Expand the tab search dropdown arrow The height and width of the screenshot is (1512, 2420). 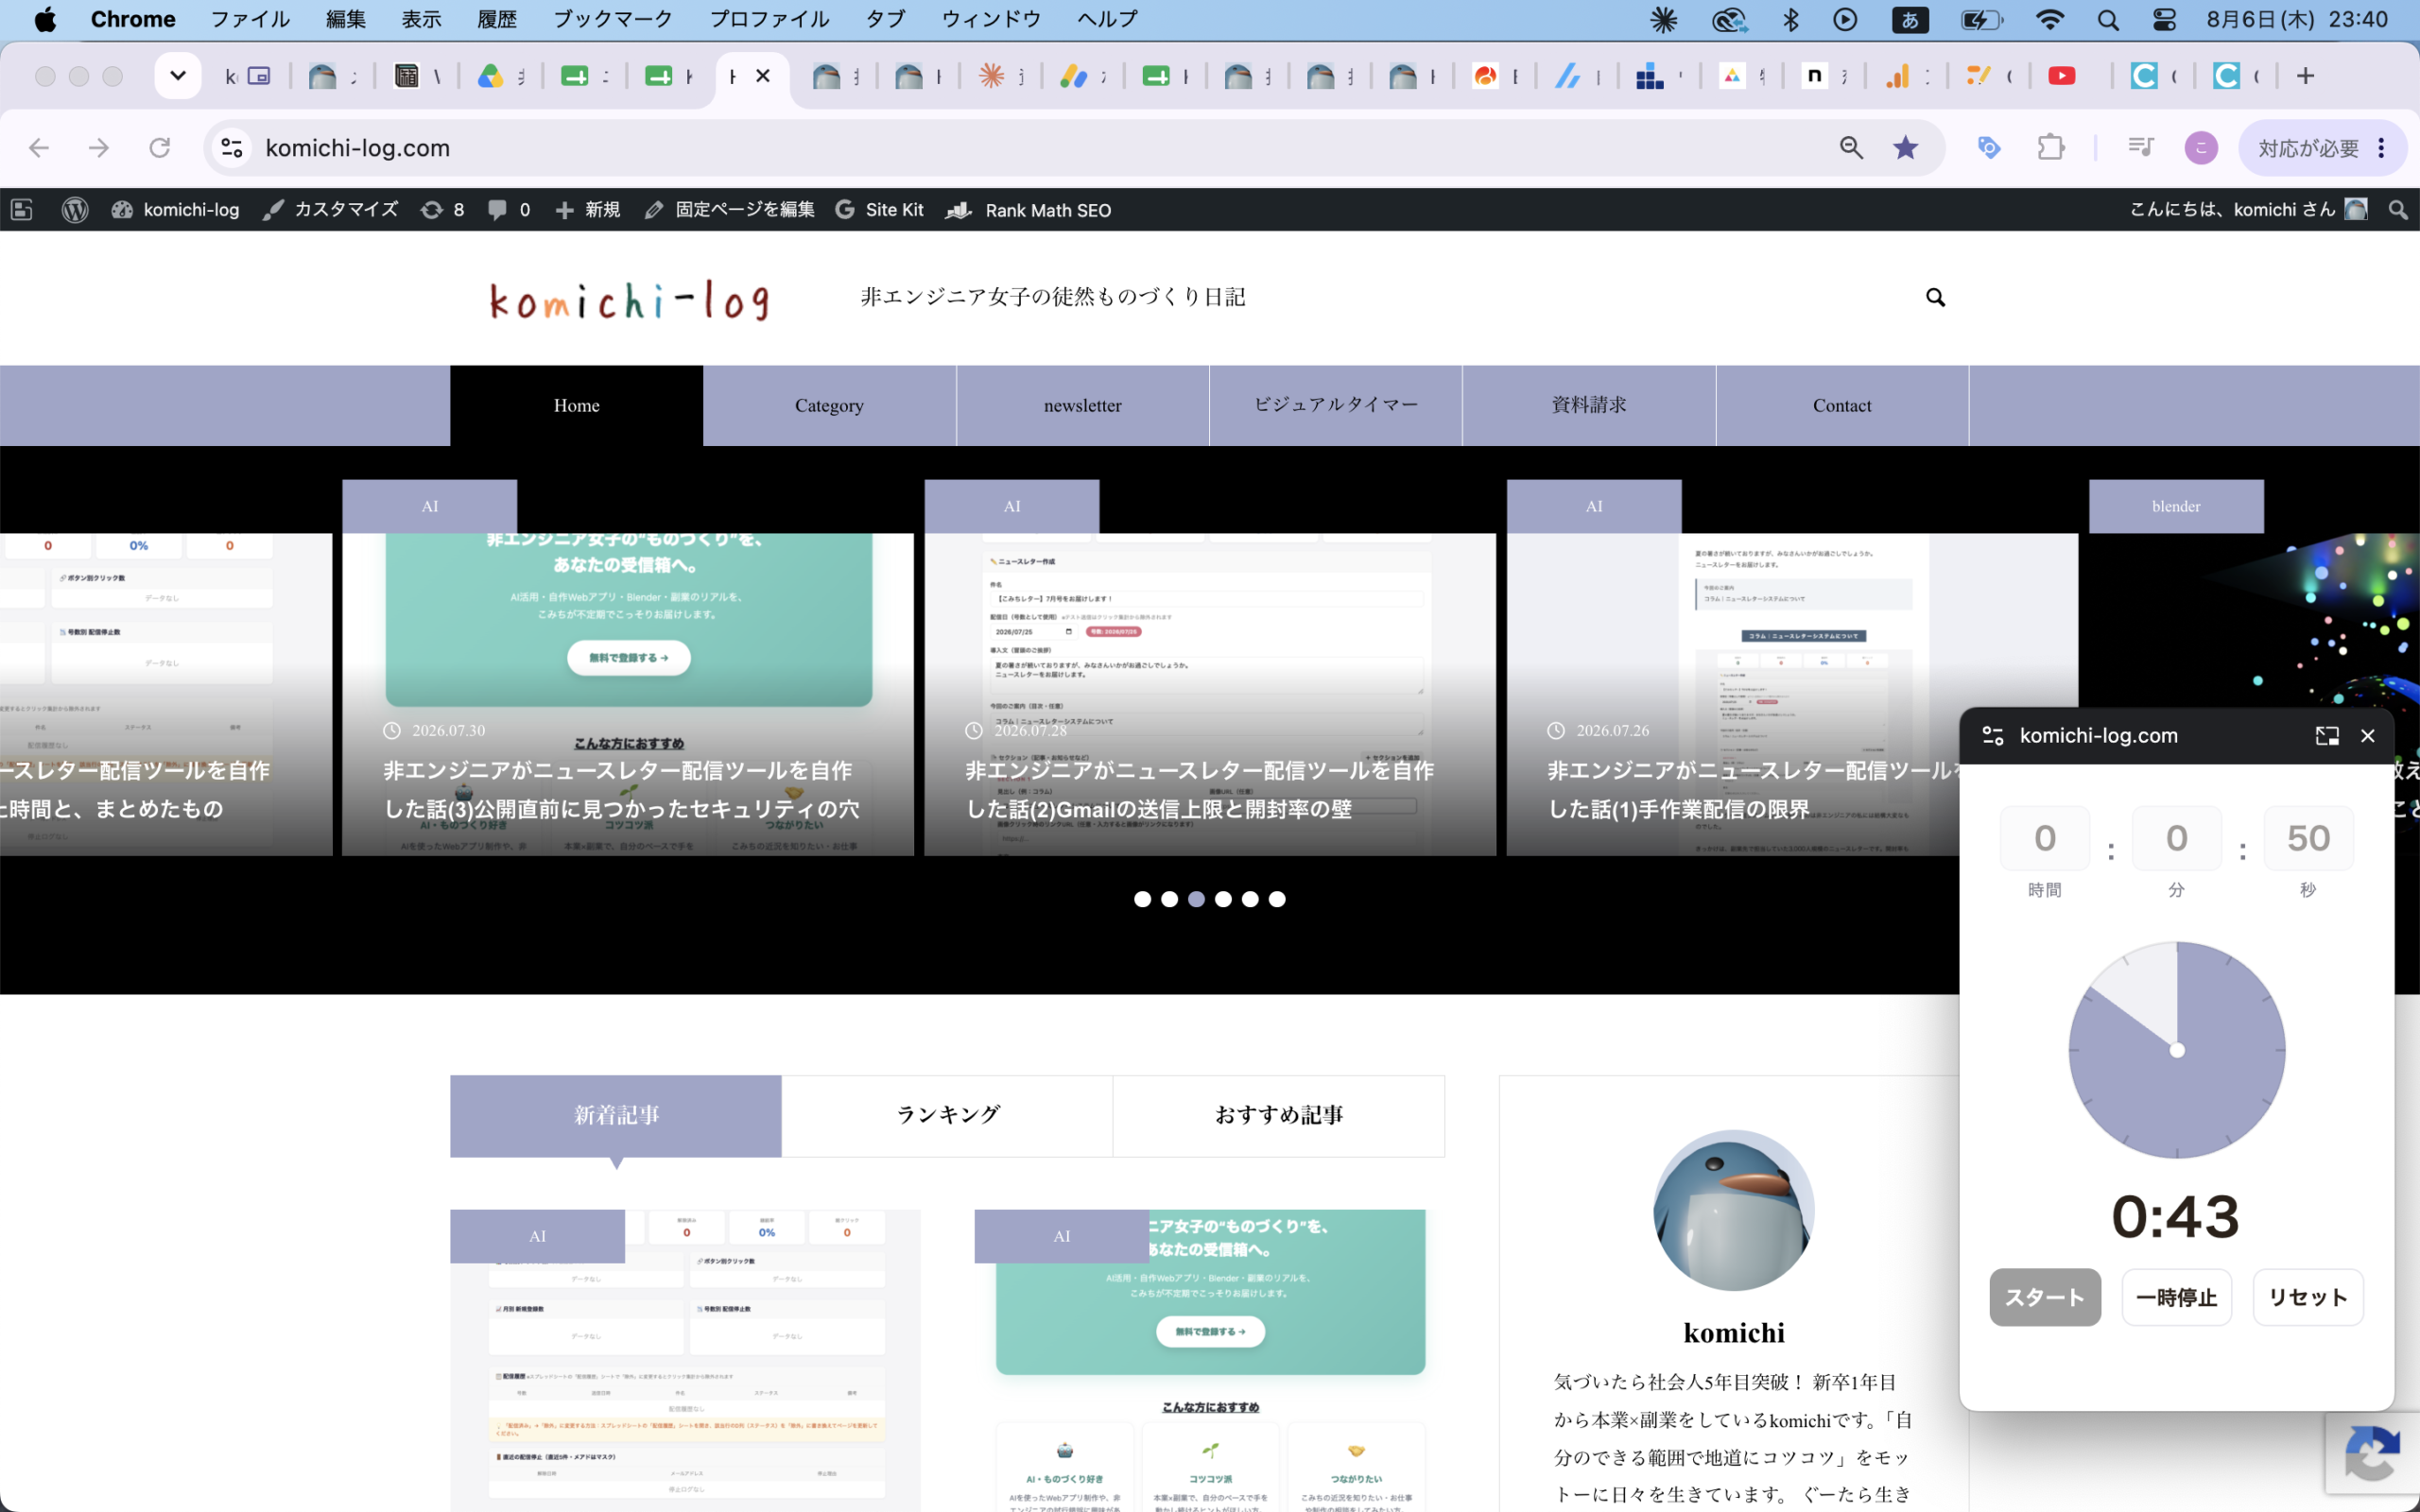coord(178,76)
